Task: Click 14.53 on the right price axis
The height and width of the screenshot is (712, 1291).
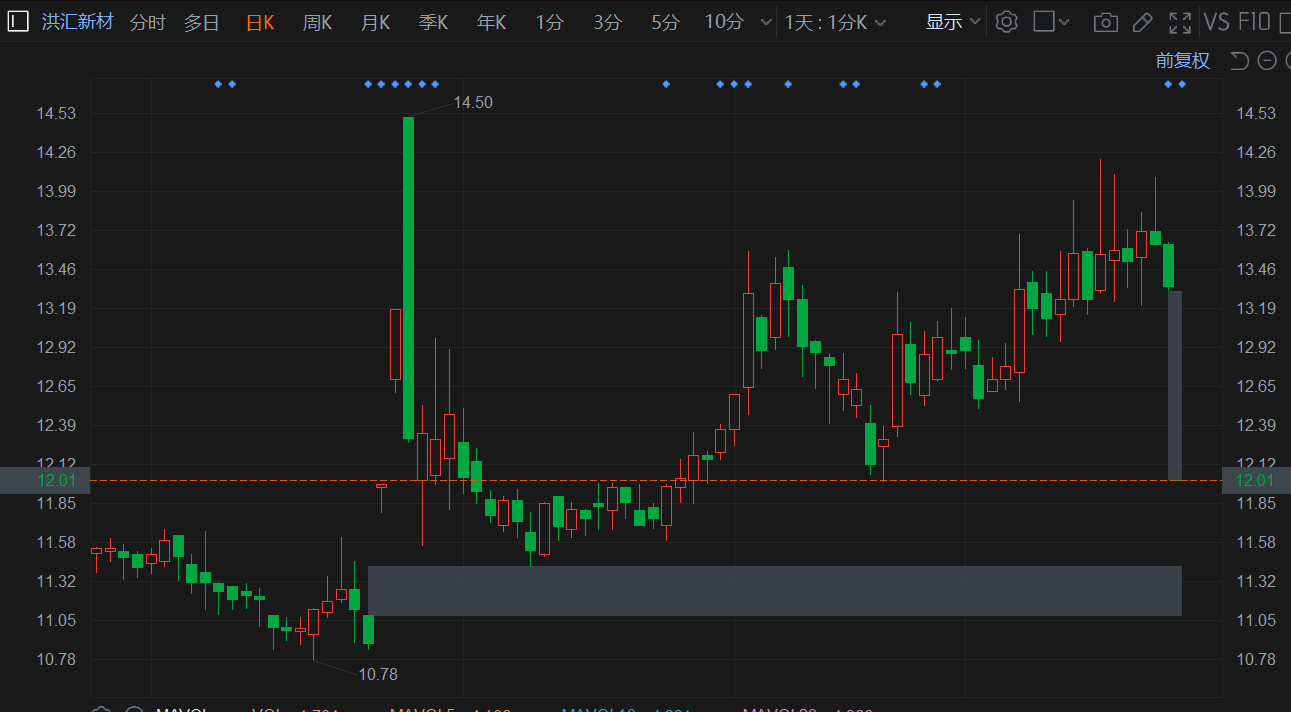Action: (x=1256, y=113)
